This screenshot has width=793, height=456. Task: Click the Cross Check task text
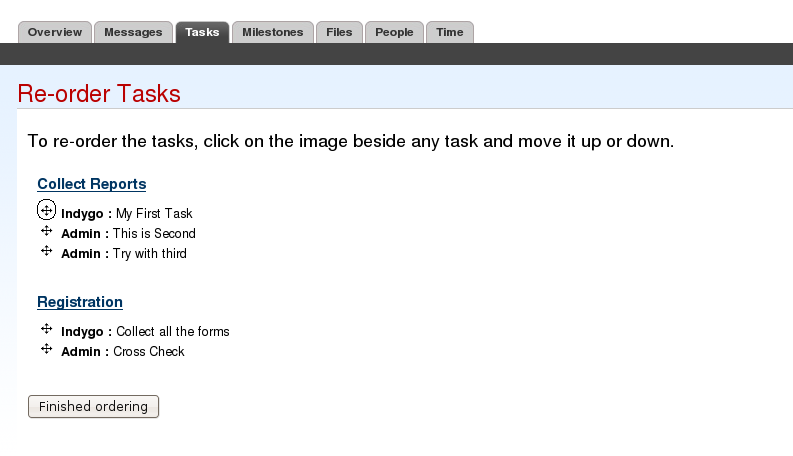click(149, 351)
